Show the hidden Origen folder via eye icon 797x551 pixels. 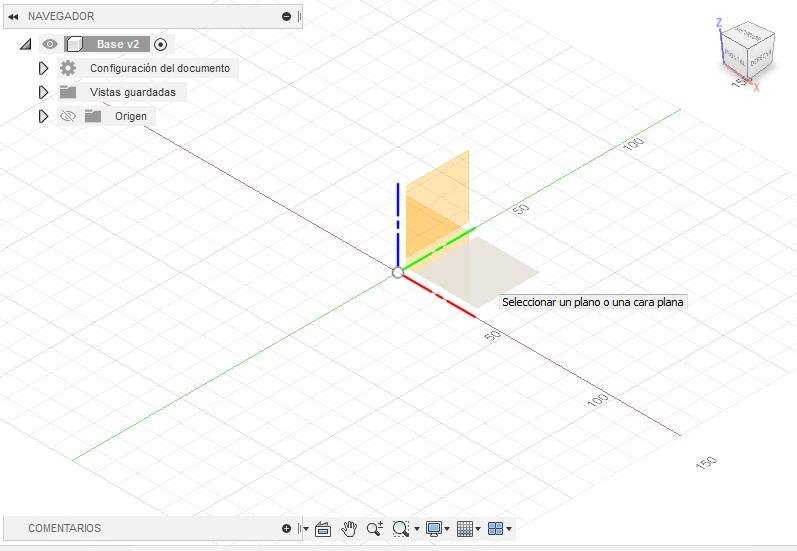(68, 116)
